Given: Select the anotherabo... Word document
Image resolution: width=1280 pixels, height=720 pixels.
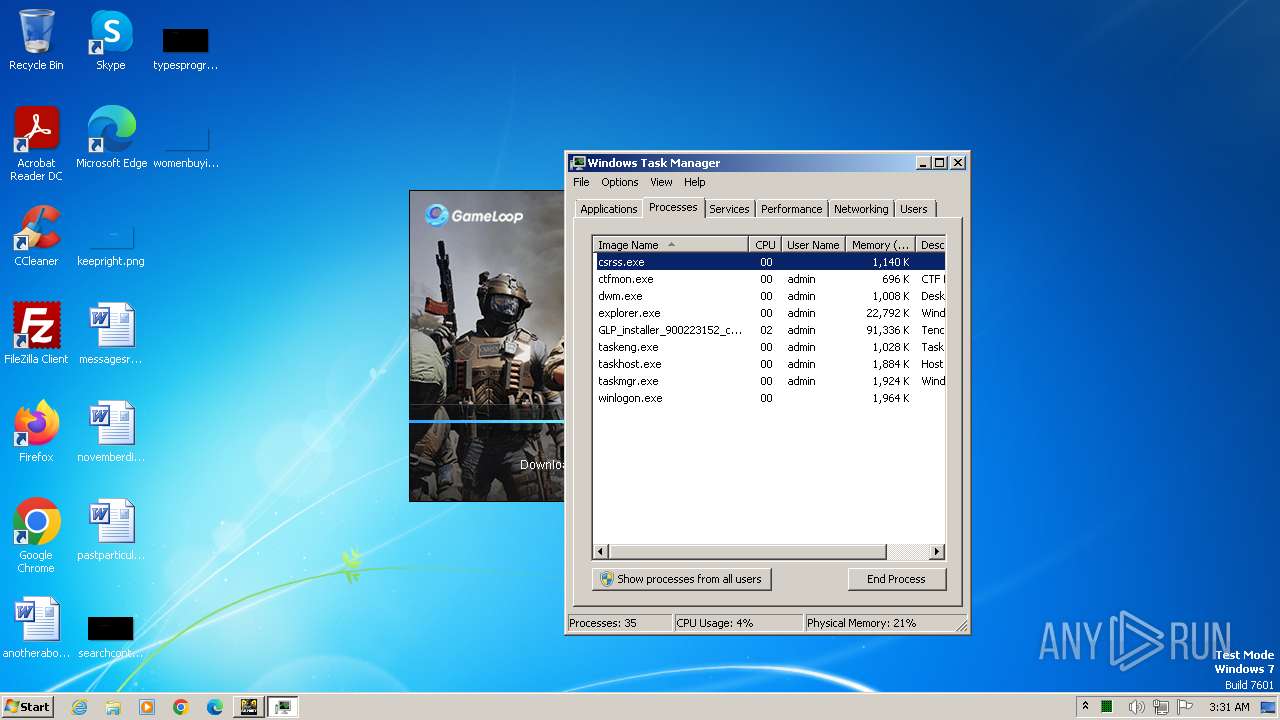Looking at the screenshot, I should (x=36, y=627).
